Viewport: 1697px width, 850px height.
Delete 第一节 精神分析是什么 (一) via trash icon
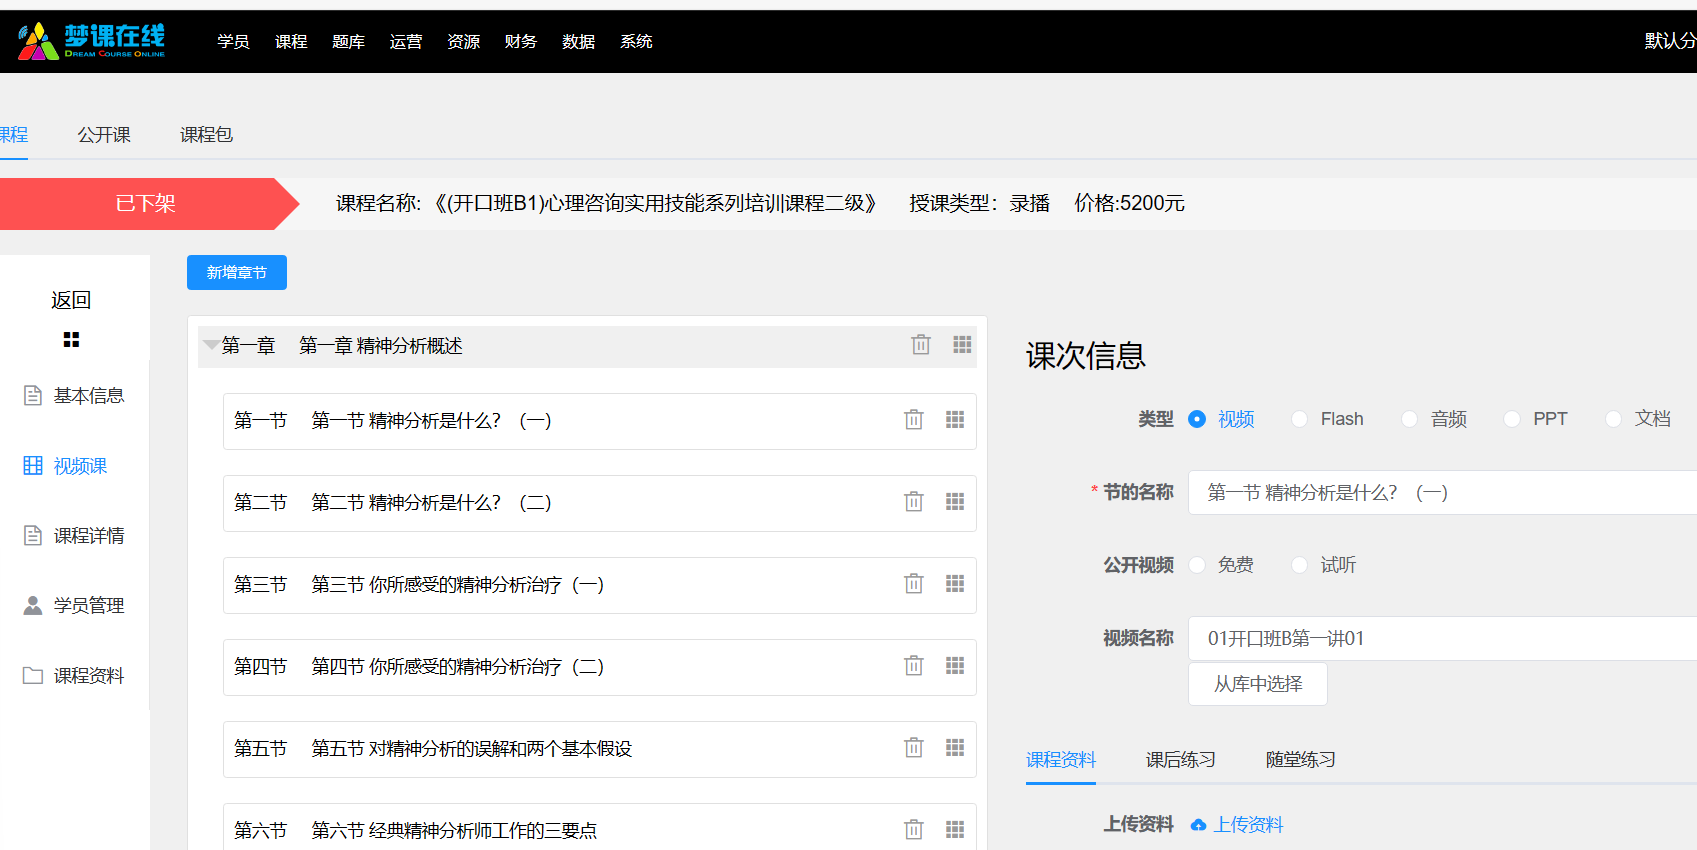tap(914, 420)
